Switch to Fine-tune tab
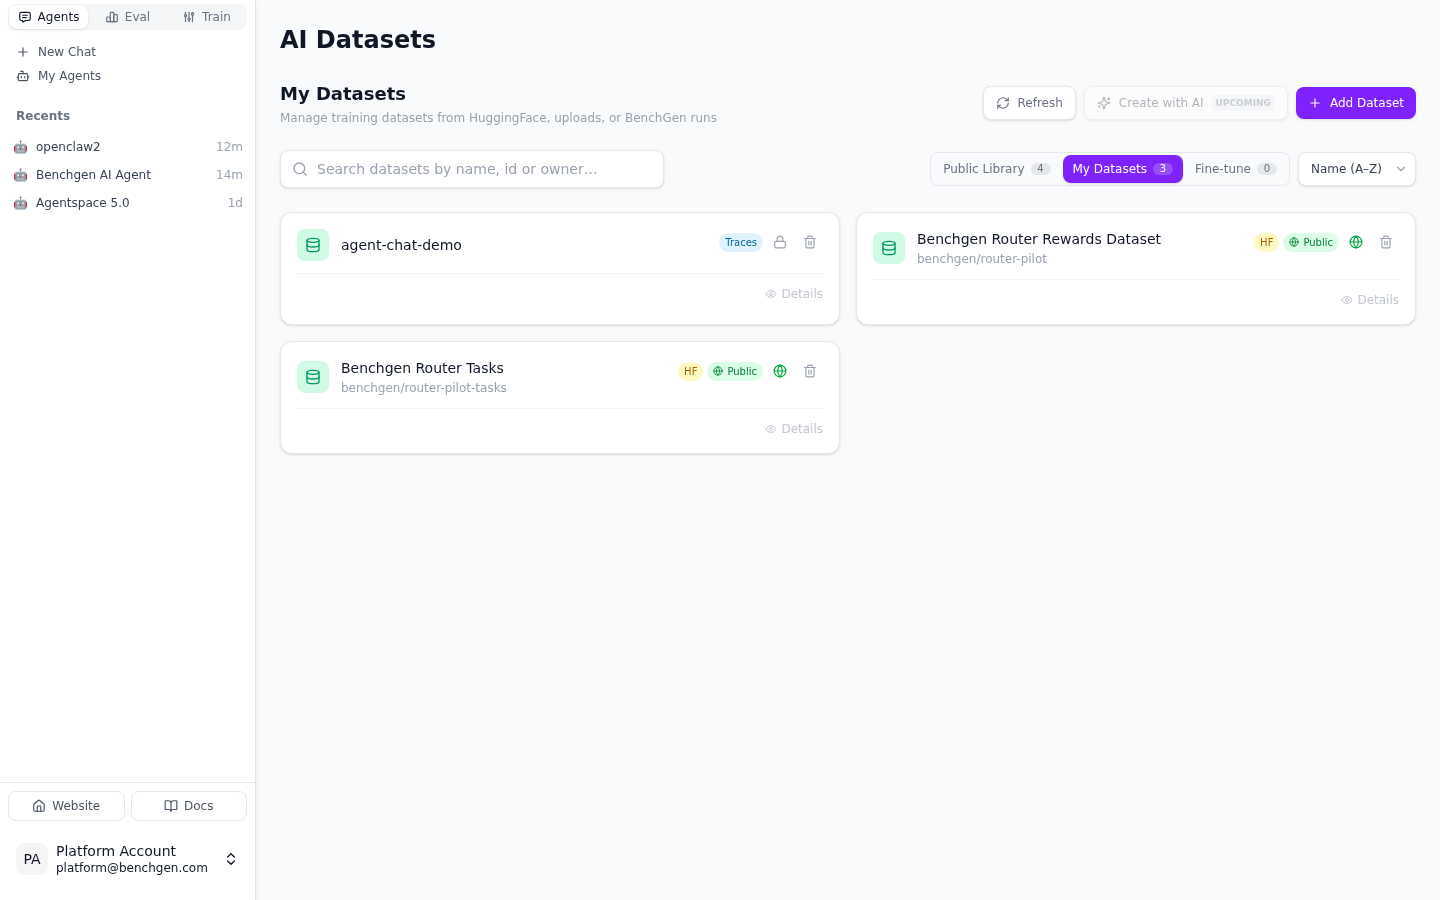 pos(1235,169)
